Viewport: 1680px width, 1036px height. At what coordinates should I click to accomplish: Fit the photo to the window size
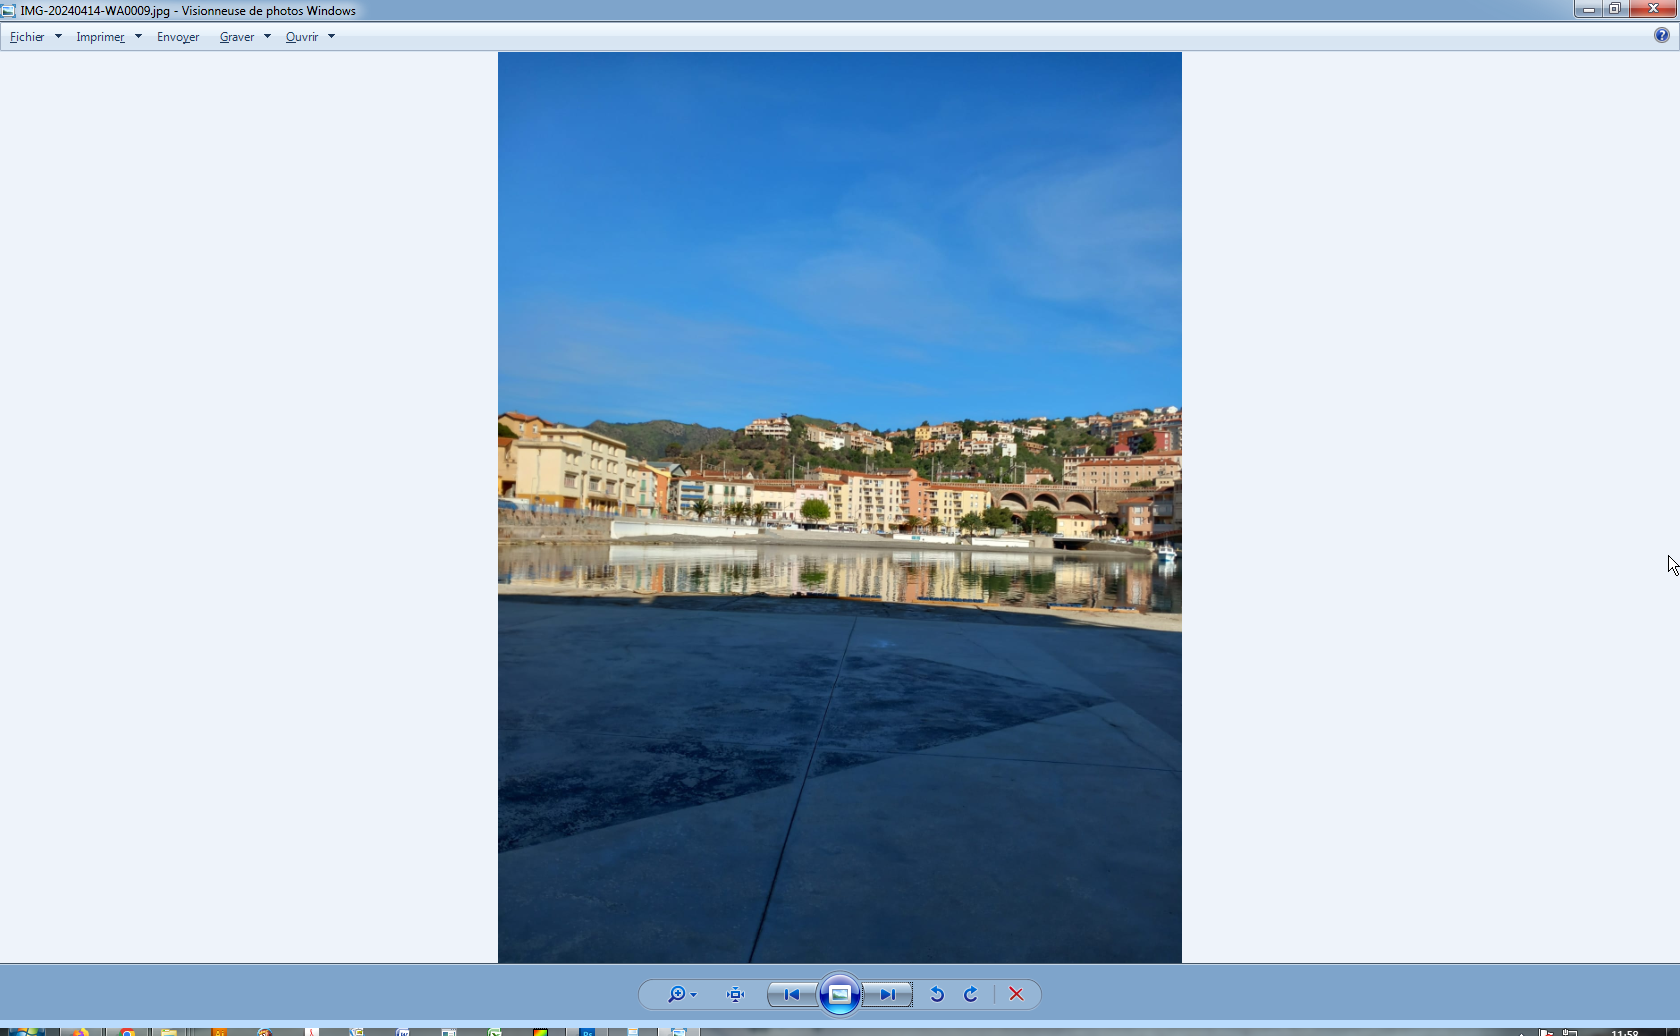pyautogui.click(x=736, y=994)
